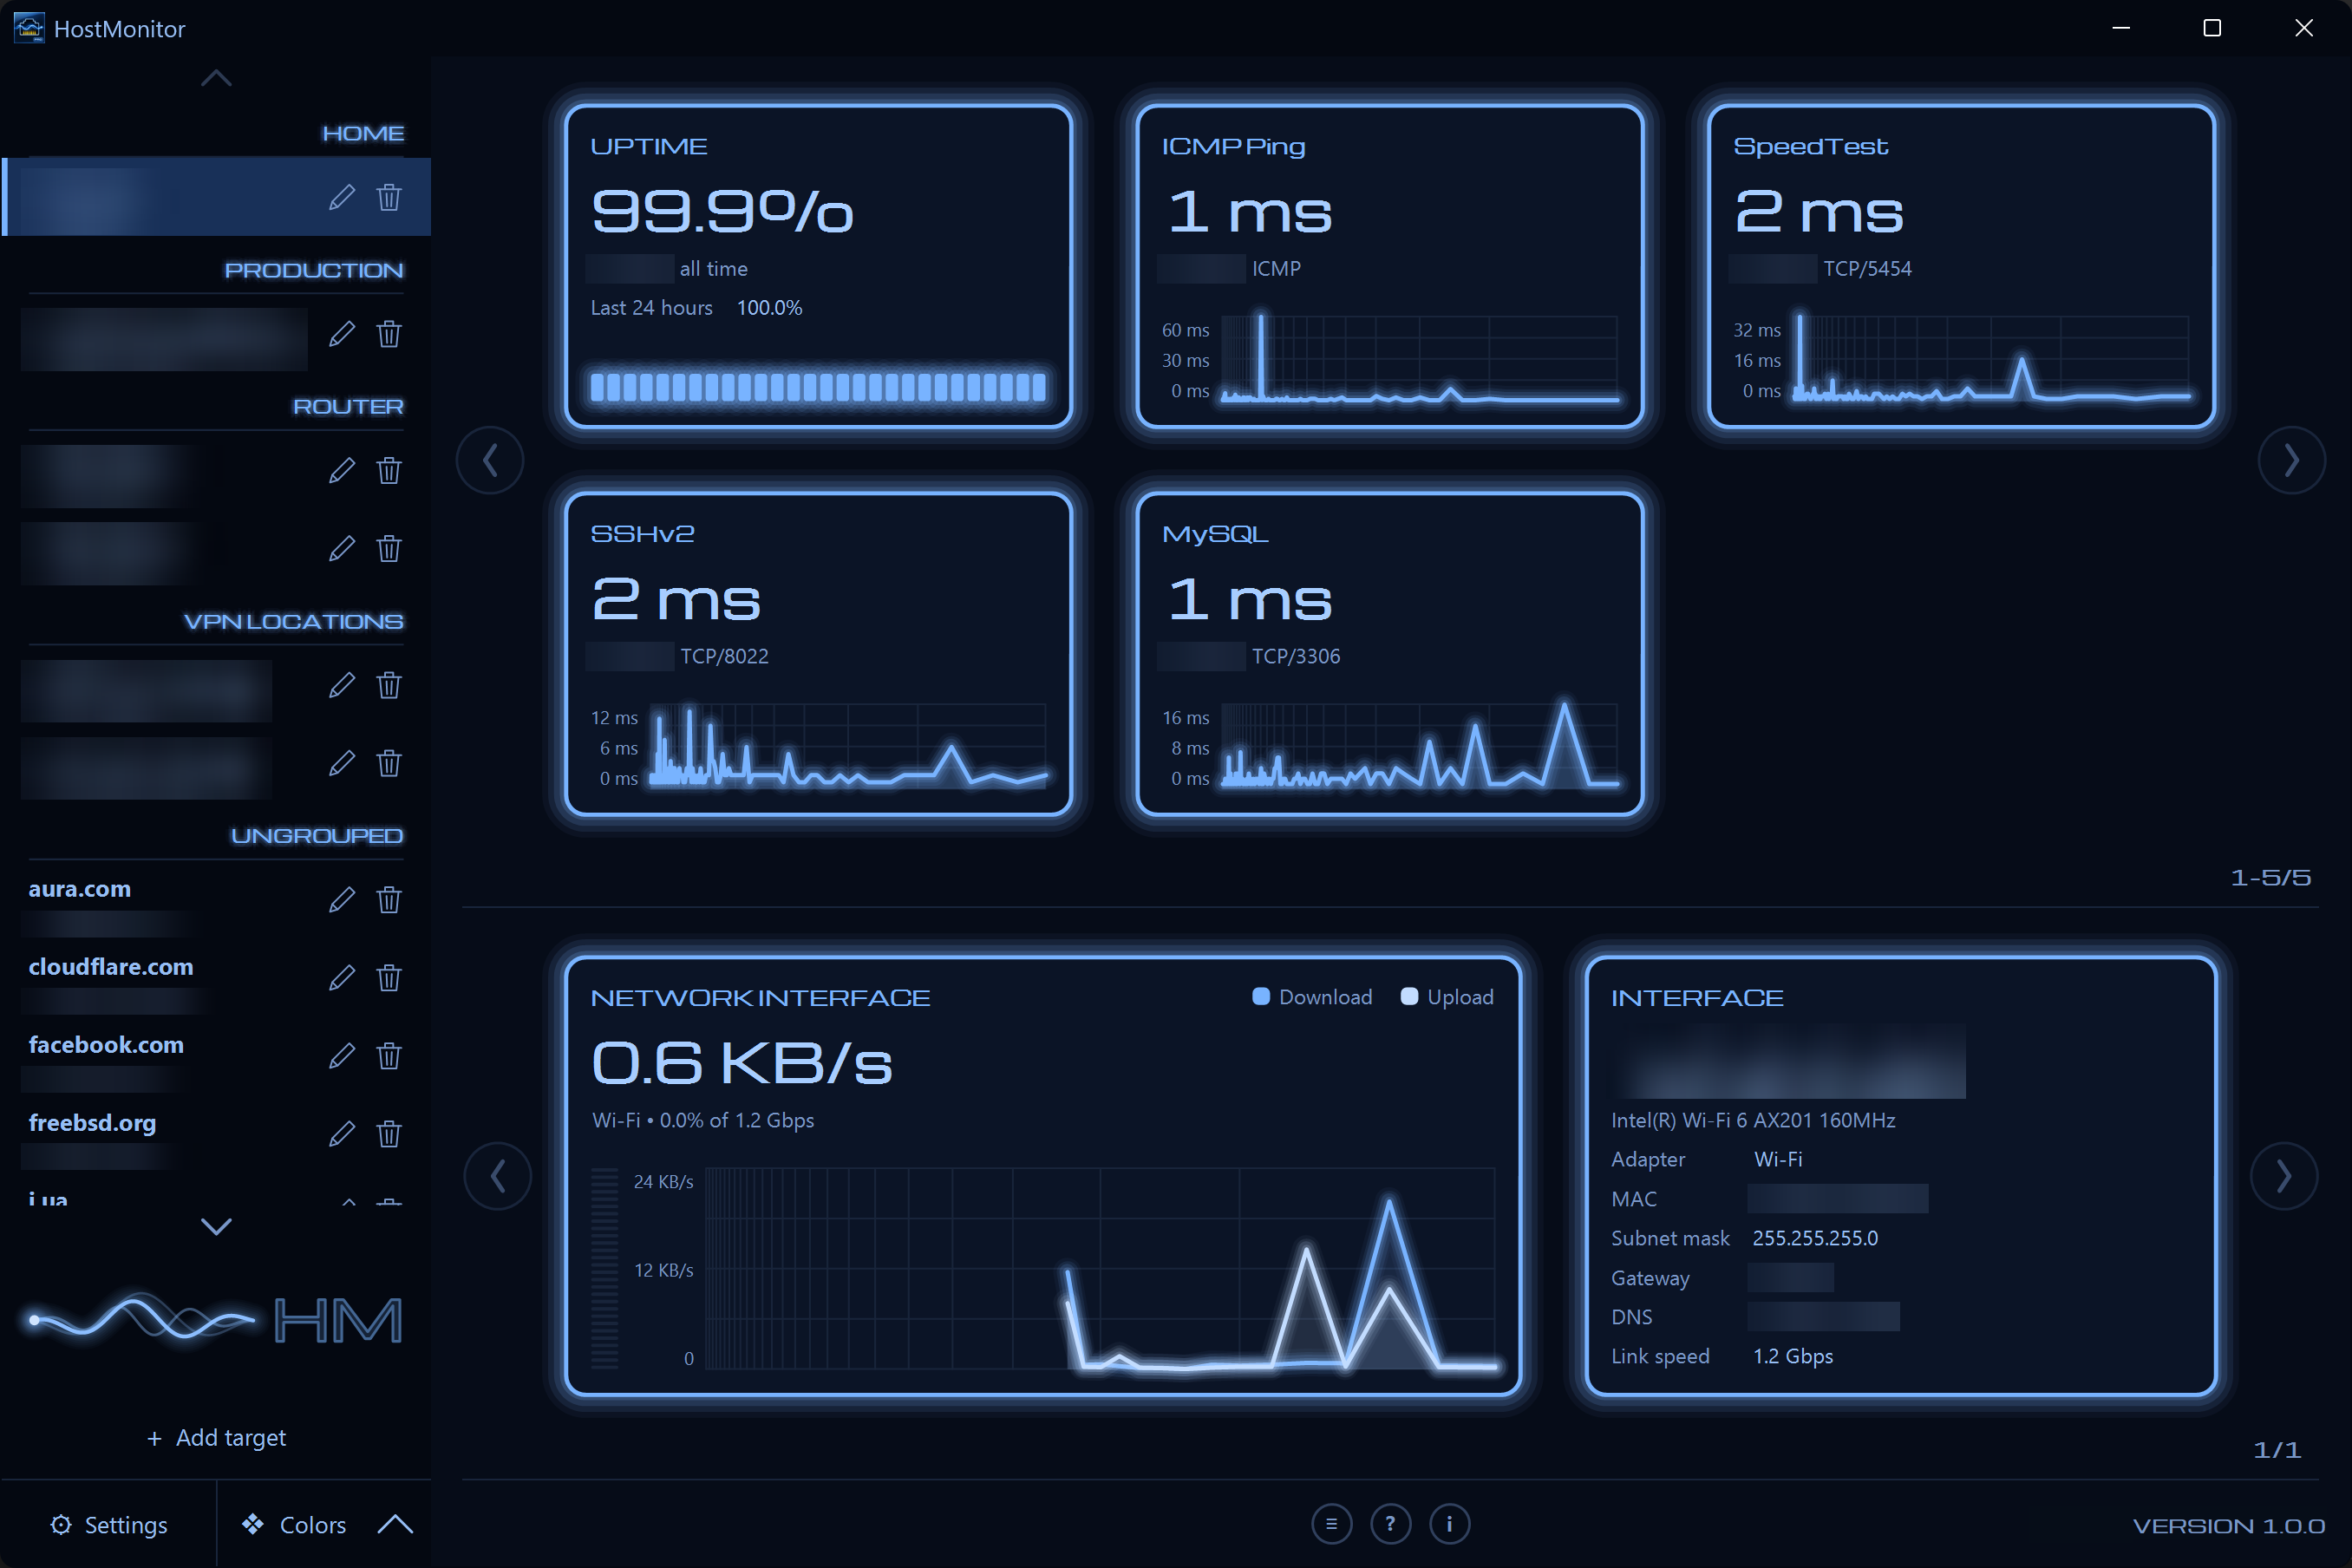This screenshot has width=2352, height=1568.
Task: Open the SSHv2 card
Action: tap(818, 654)
